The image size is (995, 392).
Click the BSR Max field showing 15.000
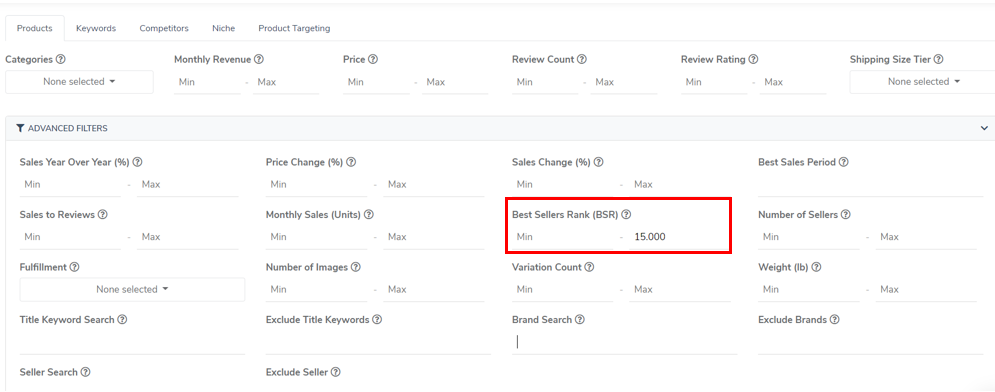click(x=680, y=237)
